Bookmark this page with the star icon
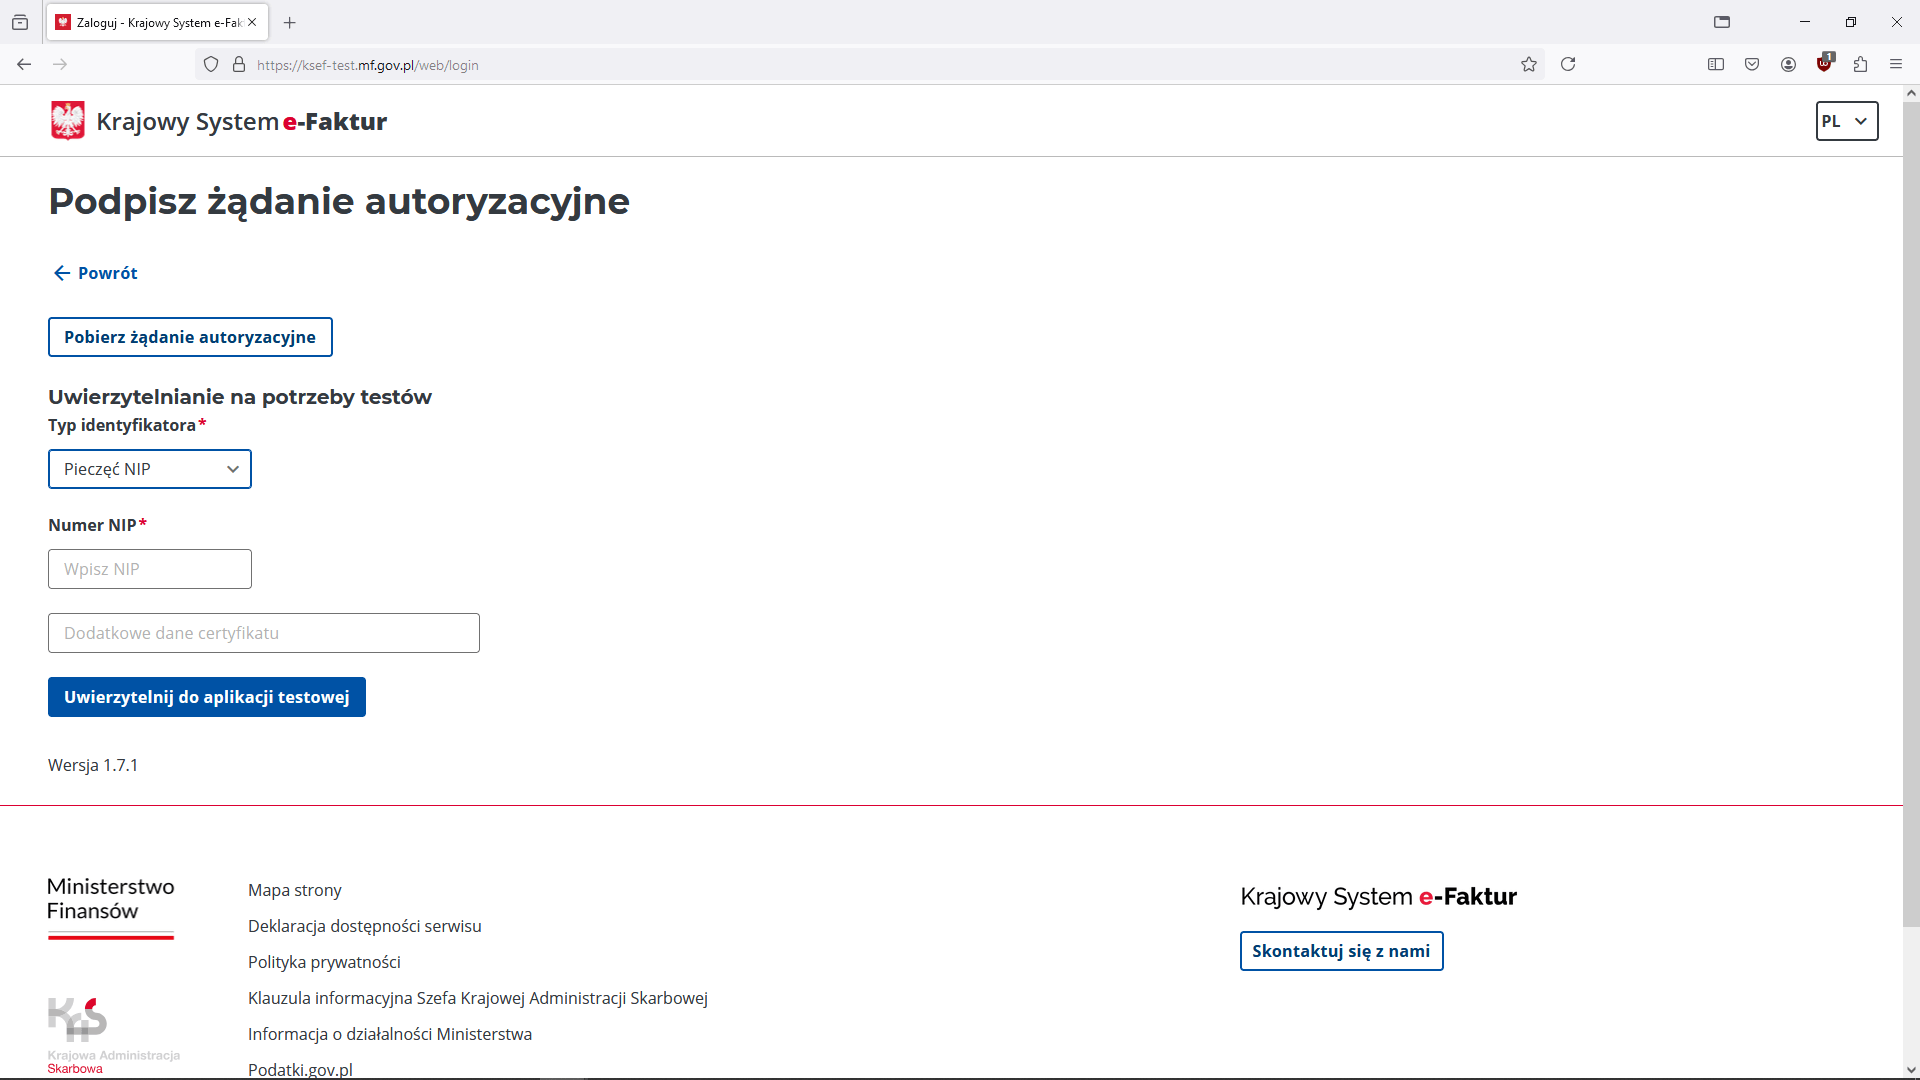Viewport: 1920px width, 1080px height. pyautogui.click(x=1529, y=64)
